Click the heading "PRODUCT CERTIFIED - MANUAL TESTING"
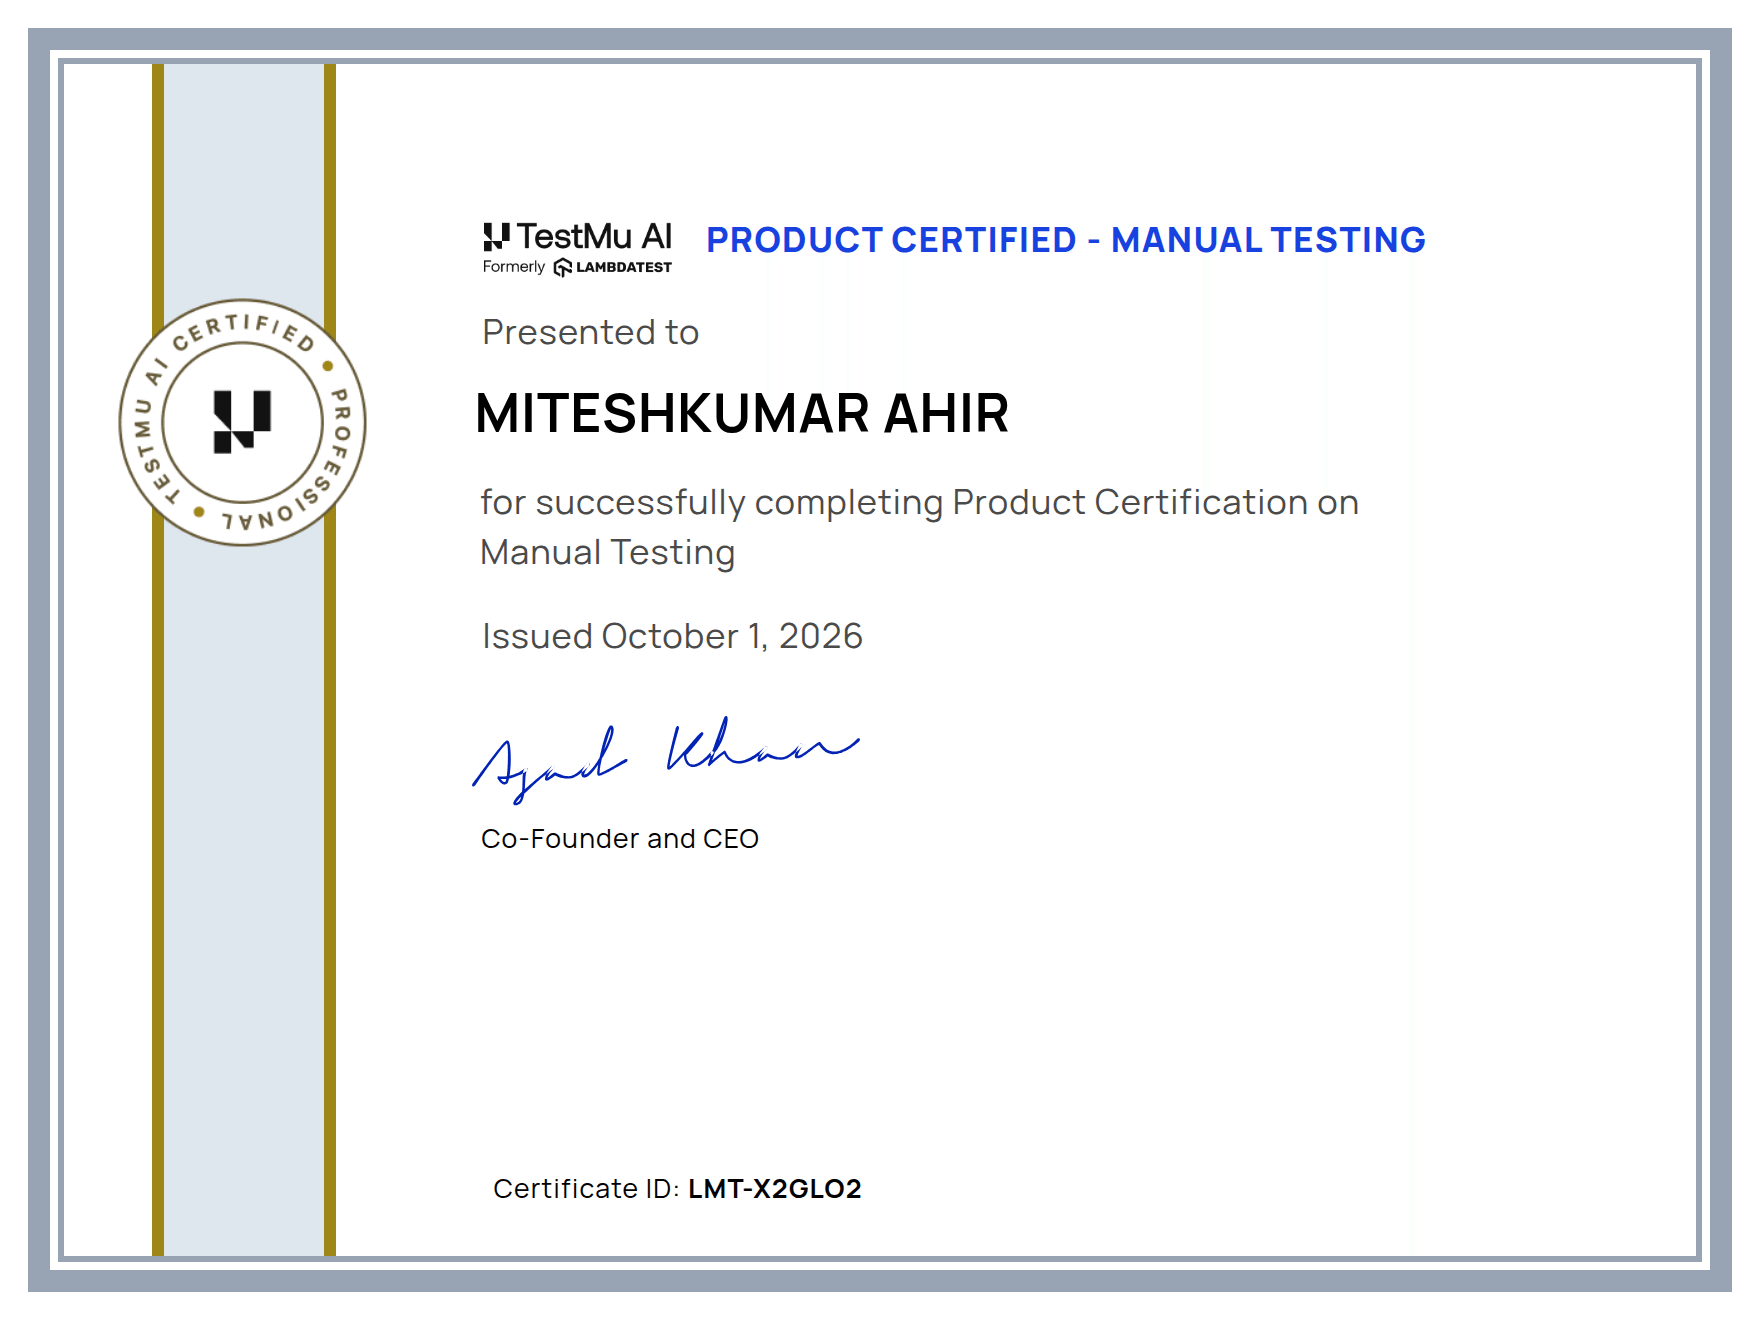Screen dimensions: 1760x1320 [x=1066, y=240]
